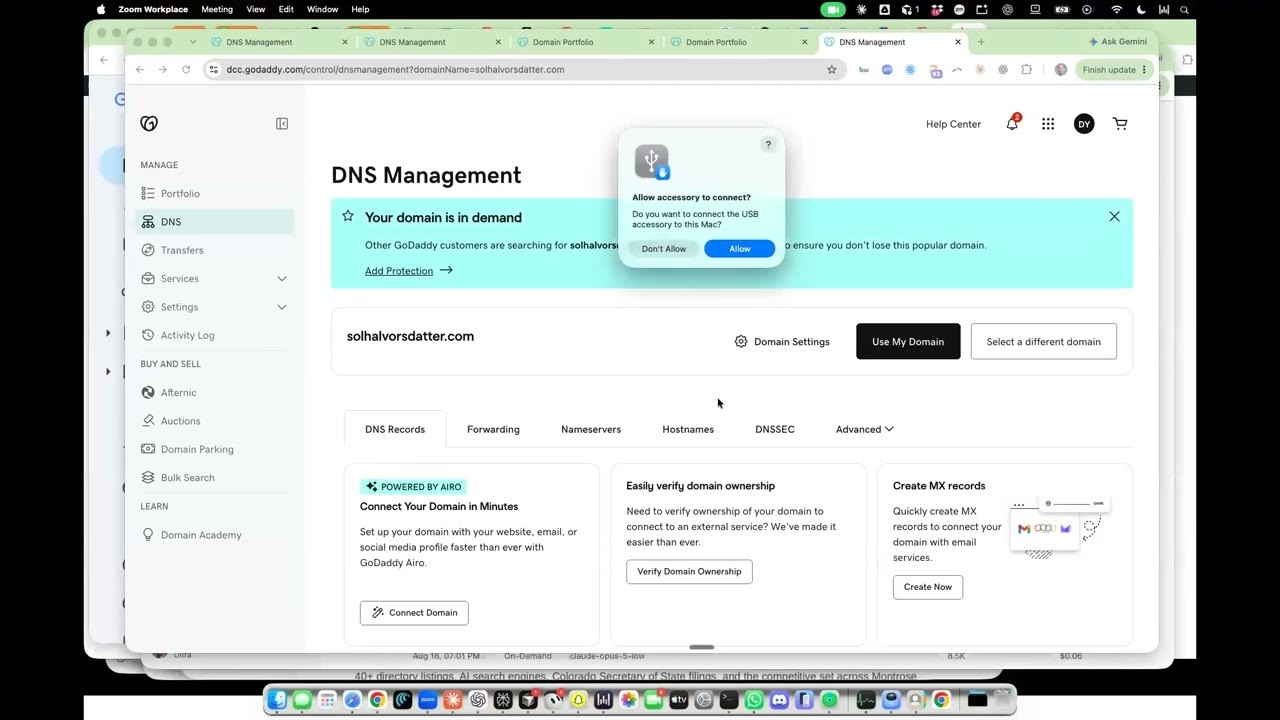
Task: Open a new browser tab
Action: coord(981,42)
